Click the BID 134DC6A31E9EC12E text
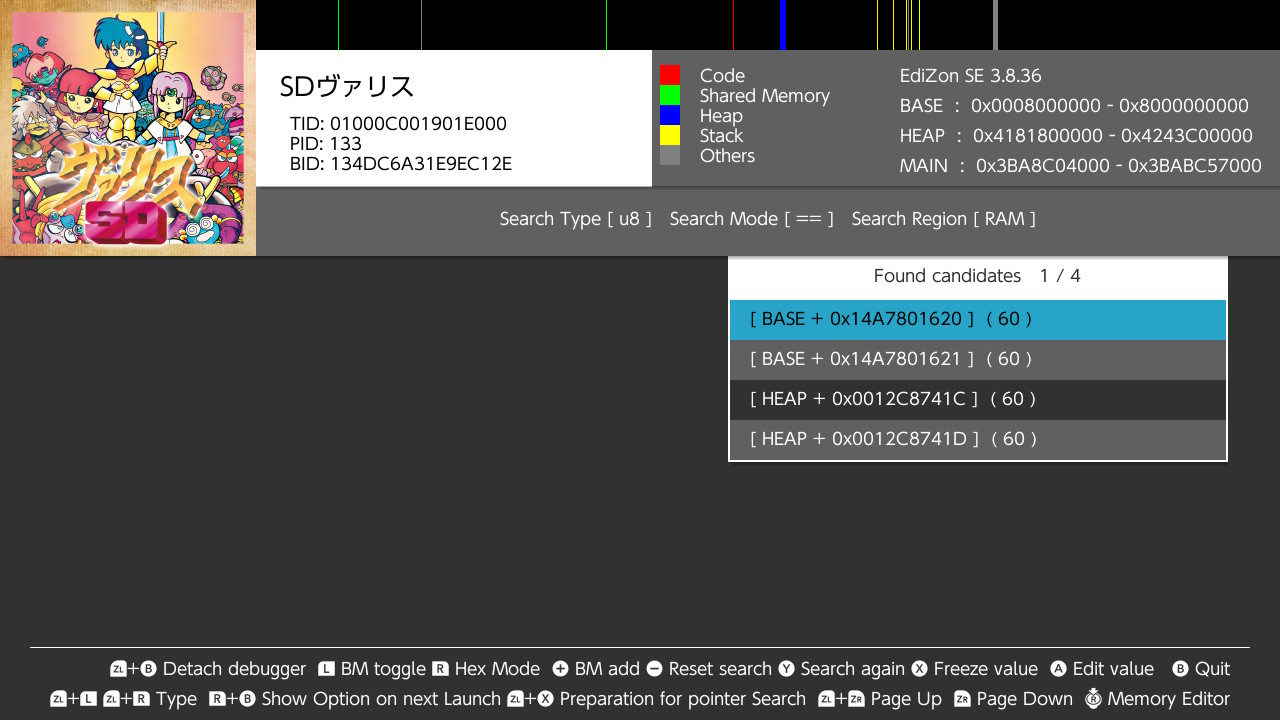The image size is (1280, 720). pos(401,164)
